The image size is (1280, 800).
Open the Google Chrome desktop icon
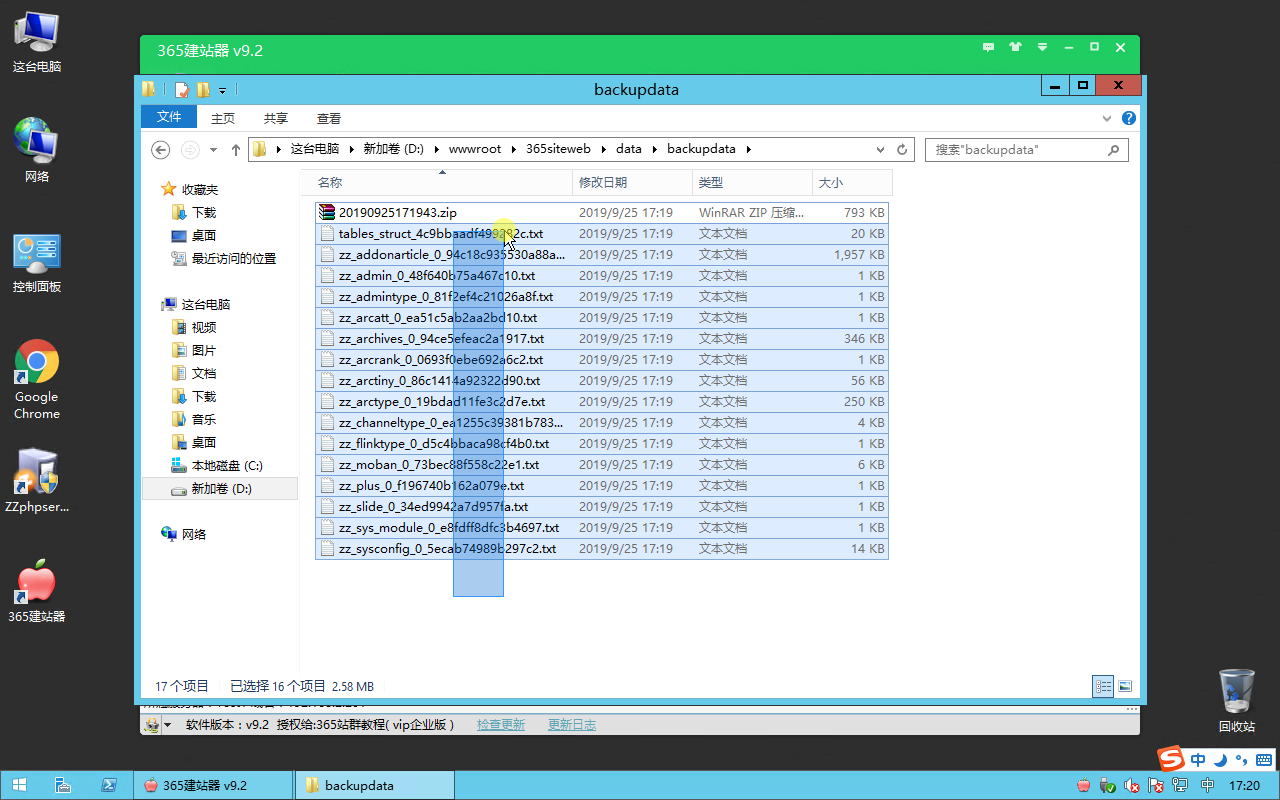(x=37, y=380)
